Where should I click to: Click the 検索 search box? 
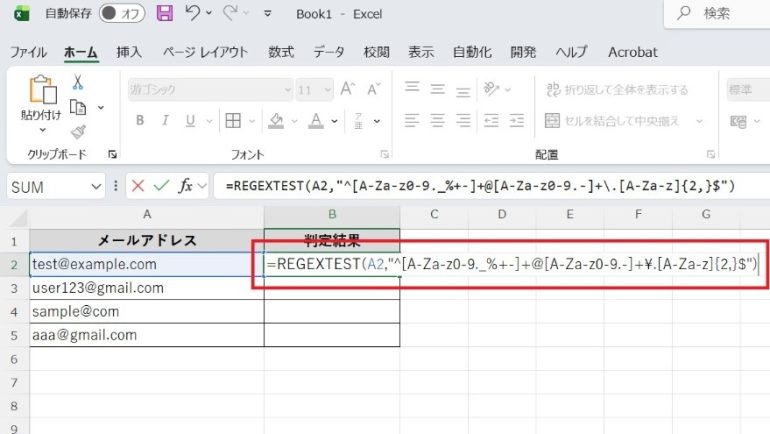click(717, 13)
